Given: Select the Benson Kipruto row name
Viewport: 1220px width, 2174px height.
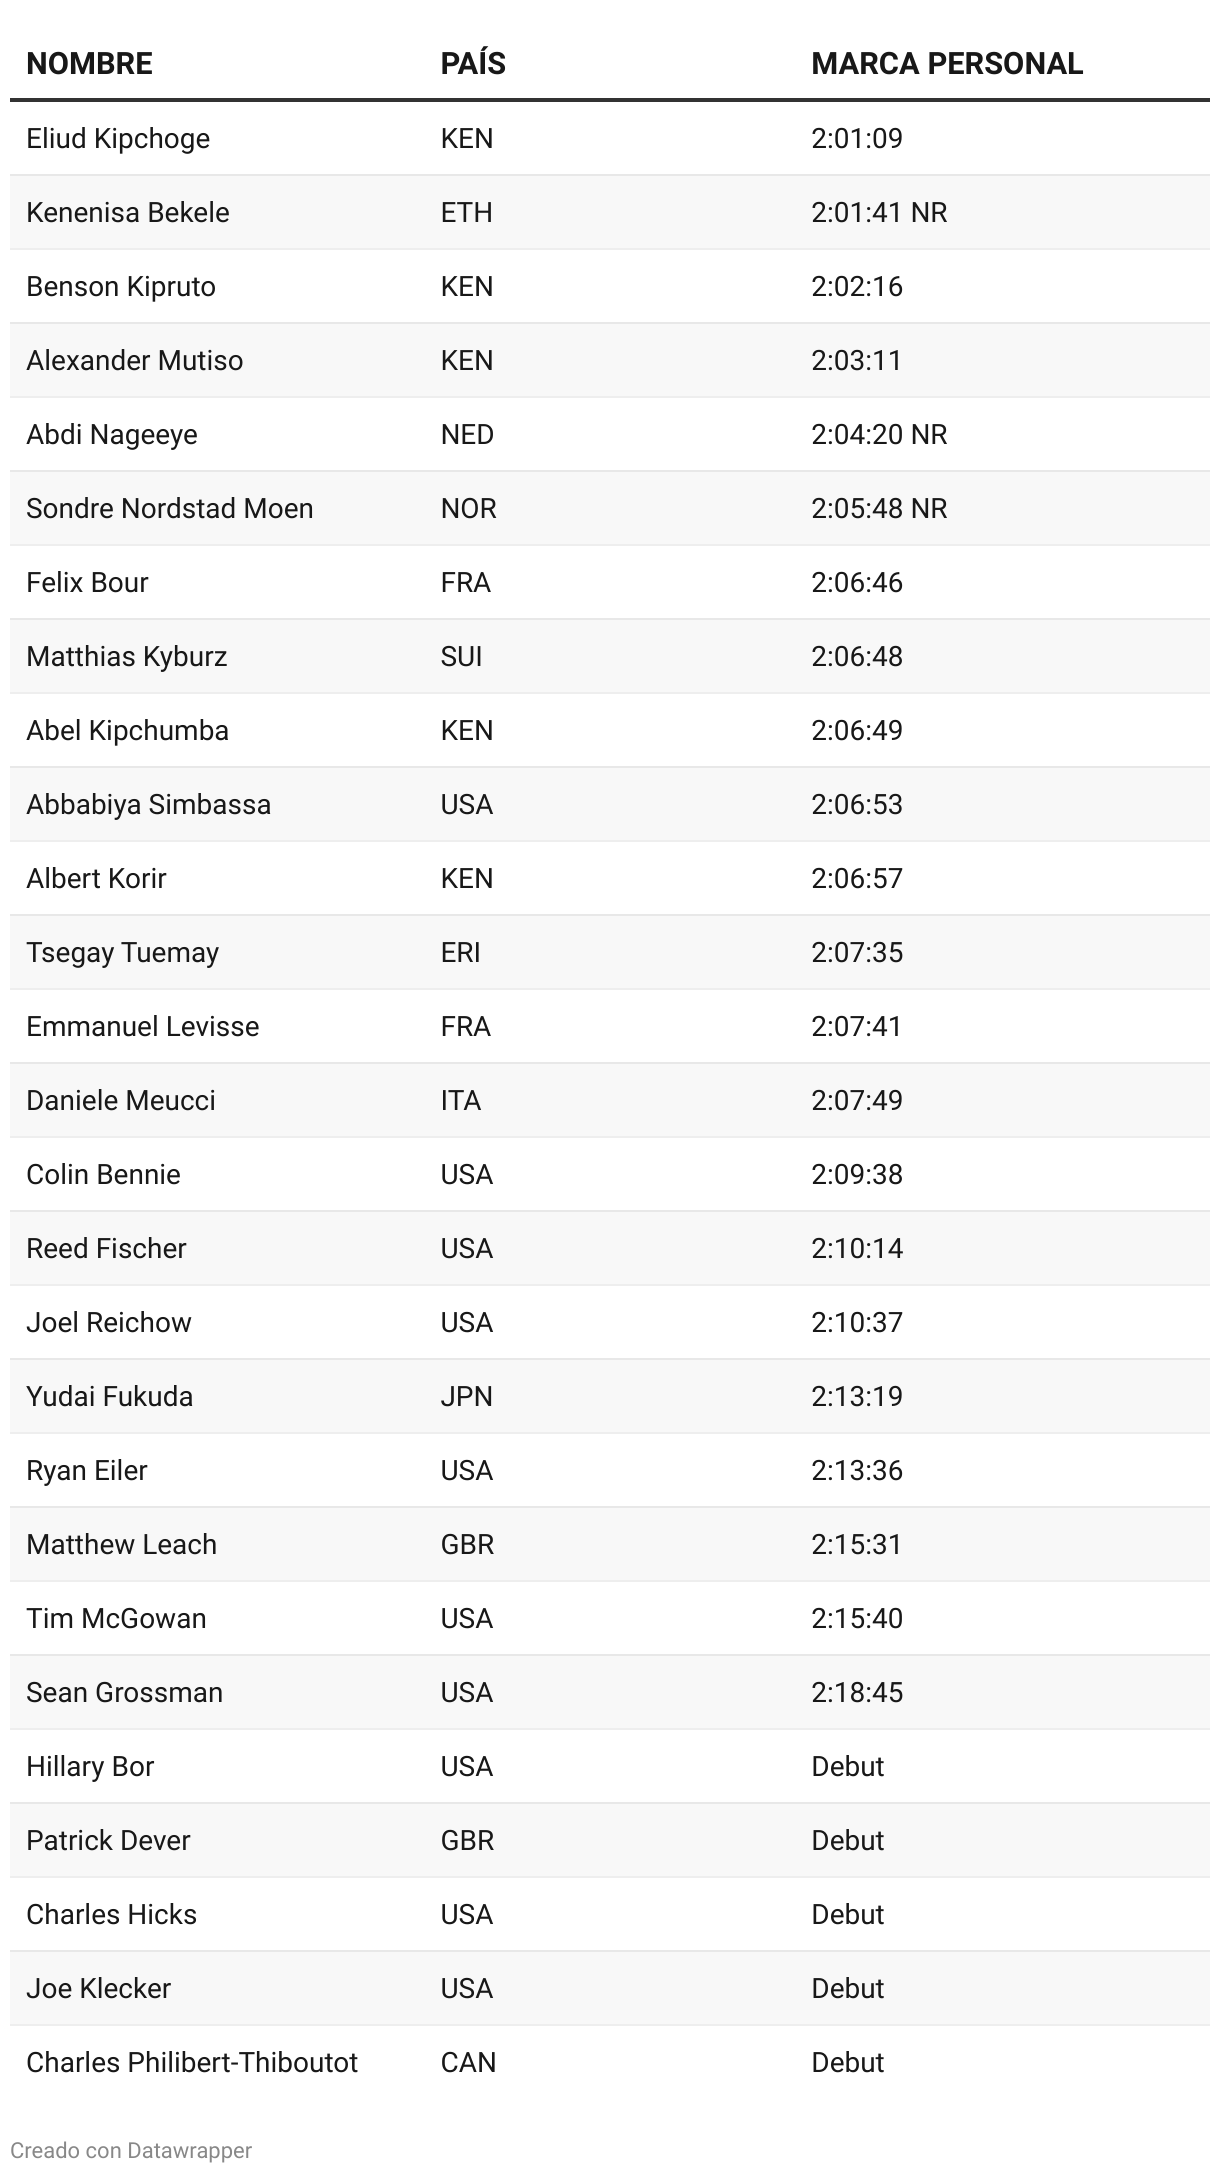Looking at the screenshot, I should pyautogui.click(x=121, y=286).
